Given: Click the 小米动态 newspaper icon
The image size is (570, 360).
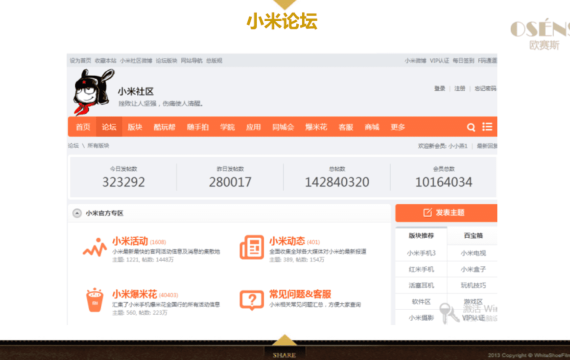Looking at the screenshot, I should 252,247.
